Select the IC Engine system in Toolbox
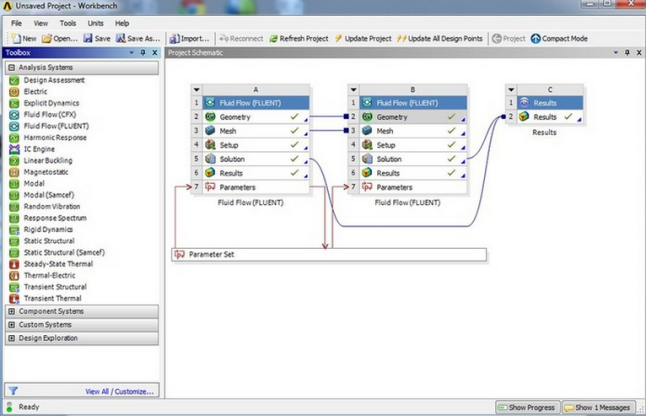Viewport: 646px width, 416px height. click(x=42, y=149)
